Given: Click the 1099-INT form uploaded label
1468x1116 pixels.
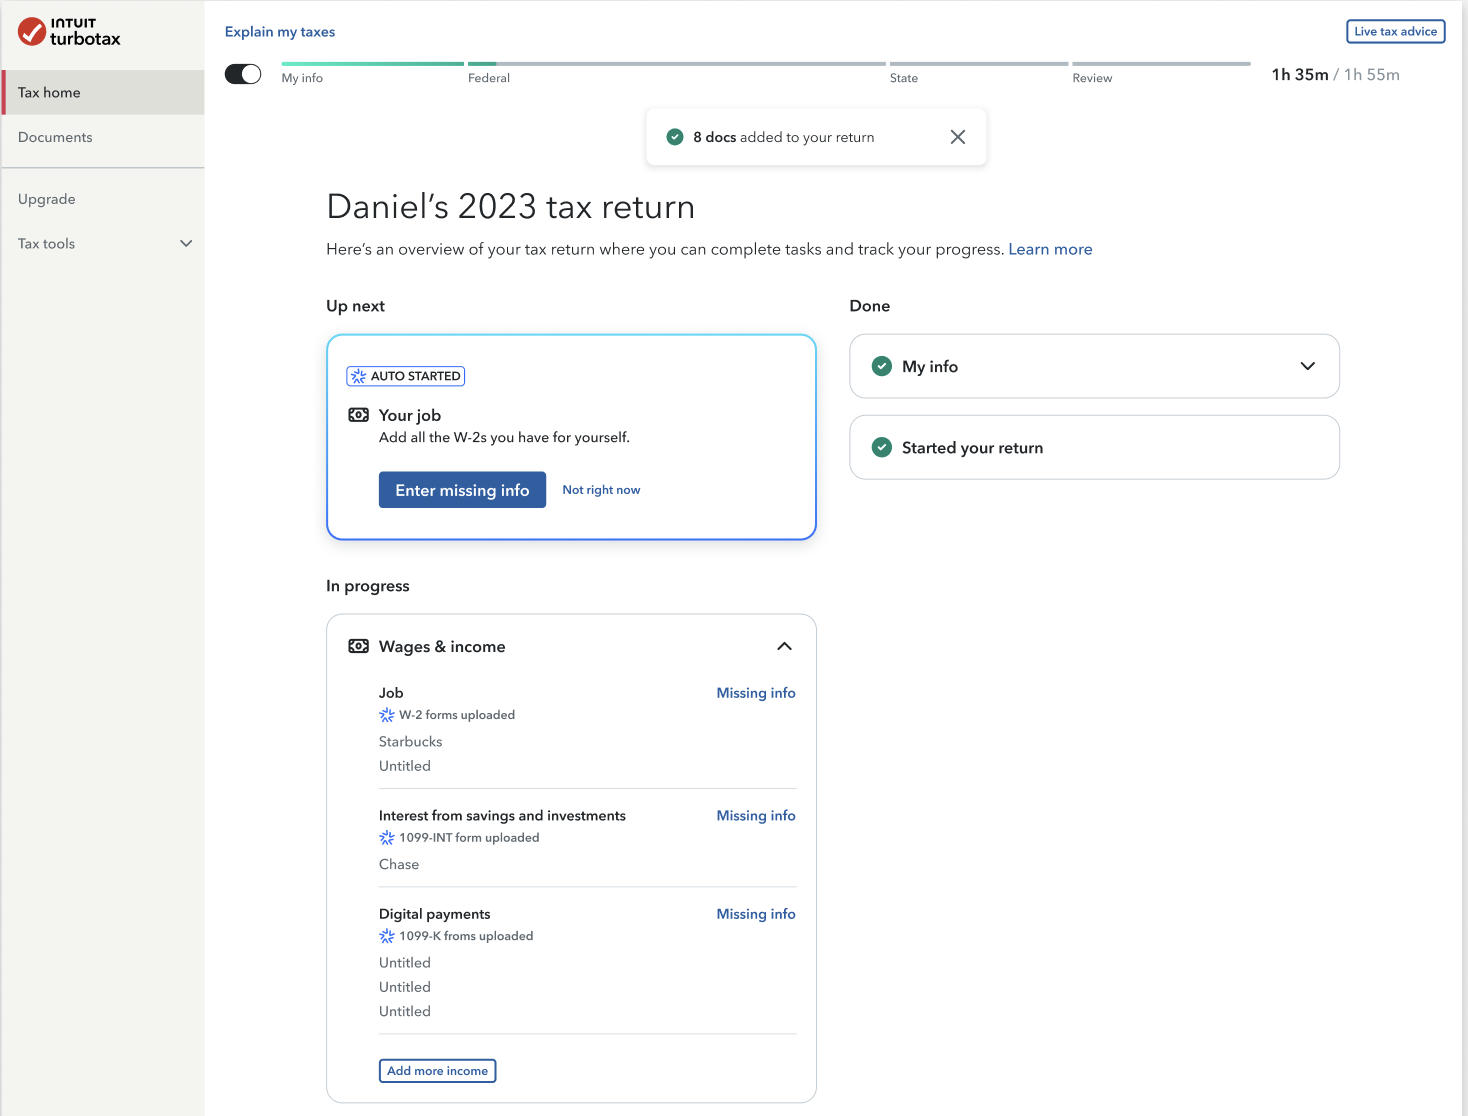Looking at the screenshot, I should [469, 838].
